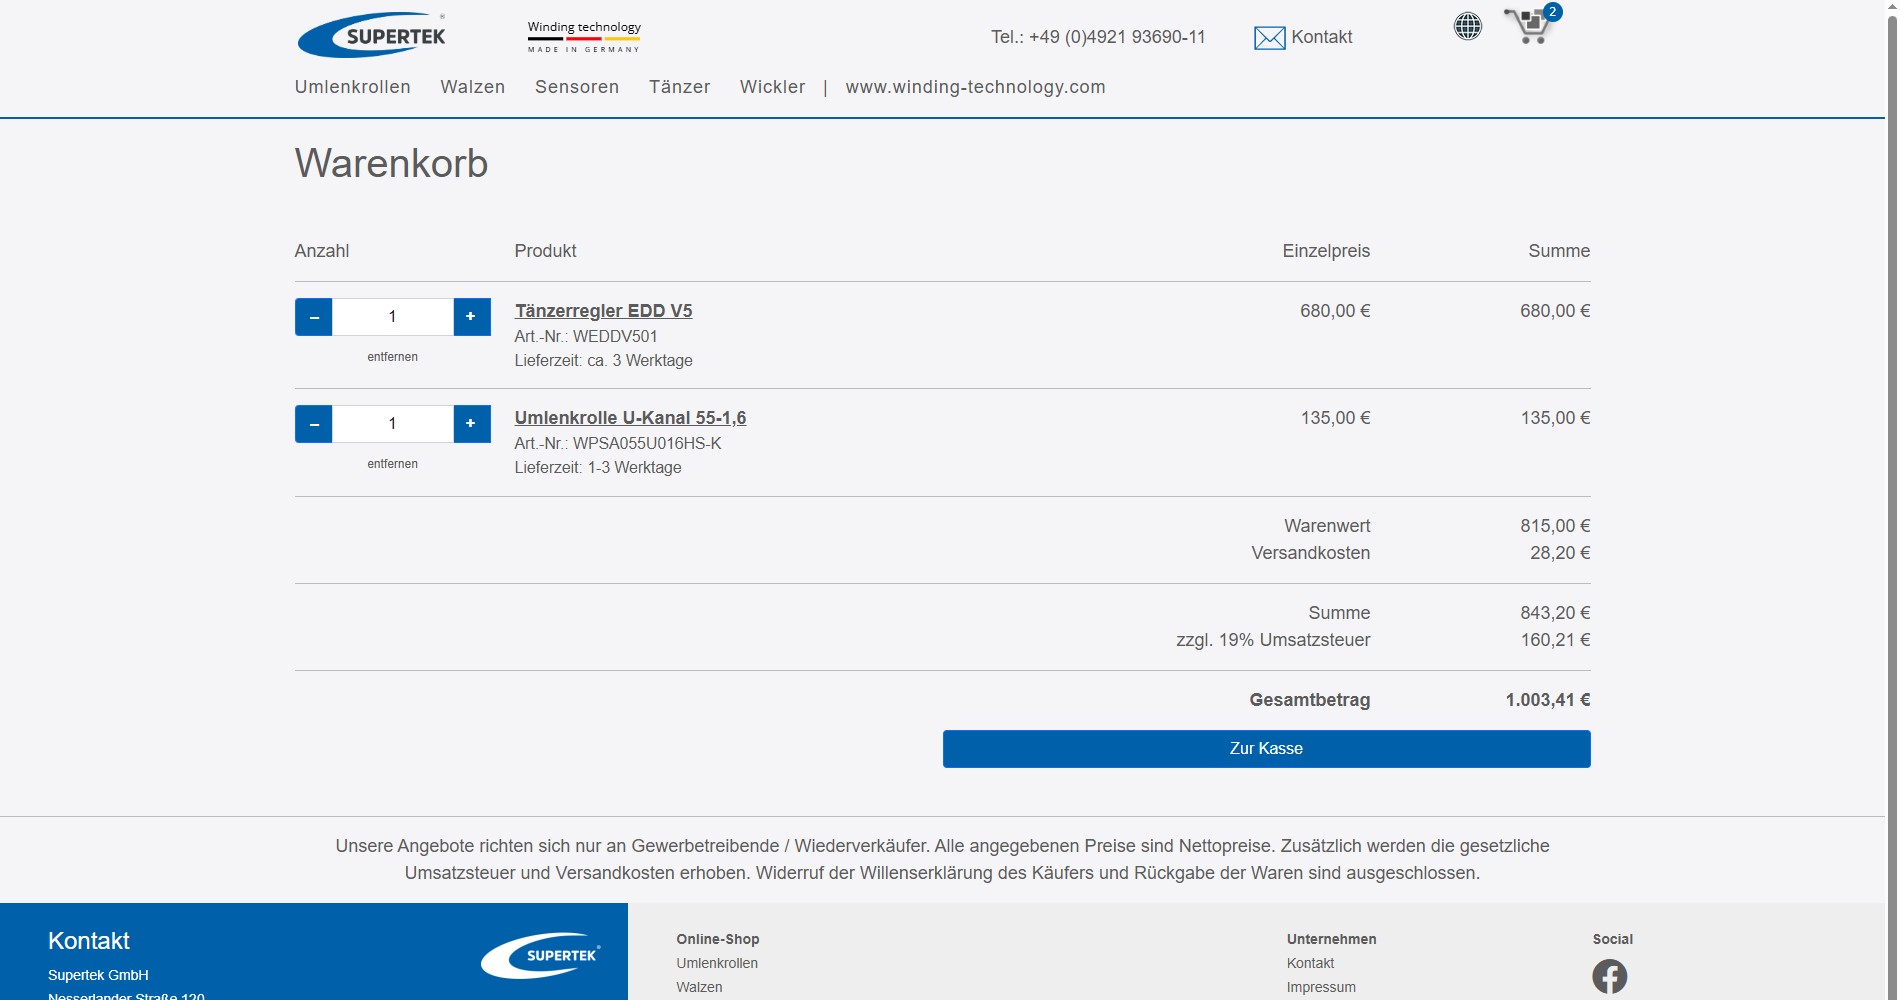
Task: Open the Tänzerregler EDD V5 product link
Action: click(603, 311)
